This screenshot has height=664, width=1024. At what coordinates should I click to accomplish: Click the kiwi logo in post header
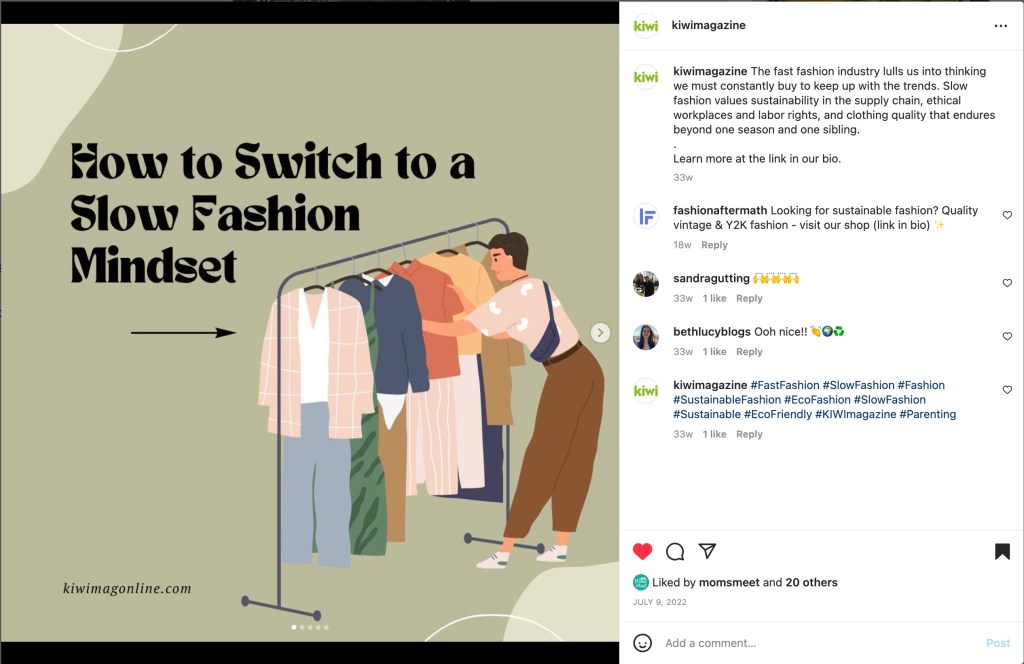(x=646, y=26)
